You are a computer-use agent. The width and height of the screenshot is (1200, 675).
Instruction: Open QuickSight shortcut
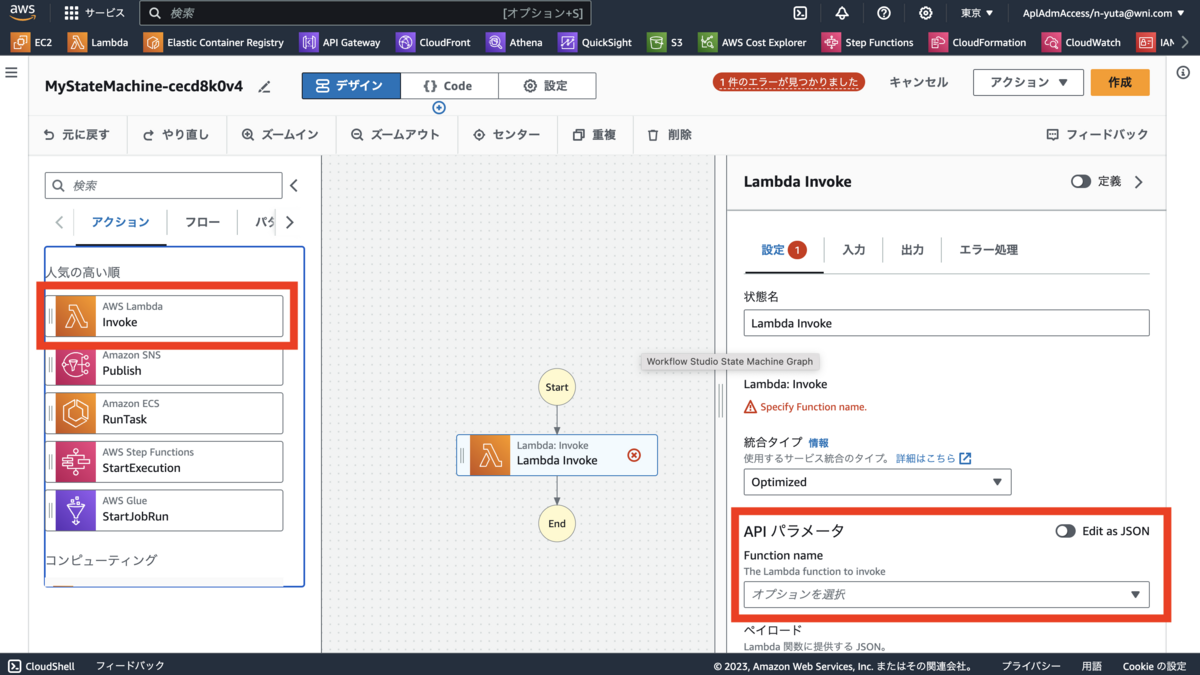coord(595,42)
